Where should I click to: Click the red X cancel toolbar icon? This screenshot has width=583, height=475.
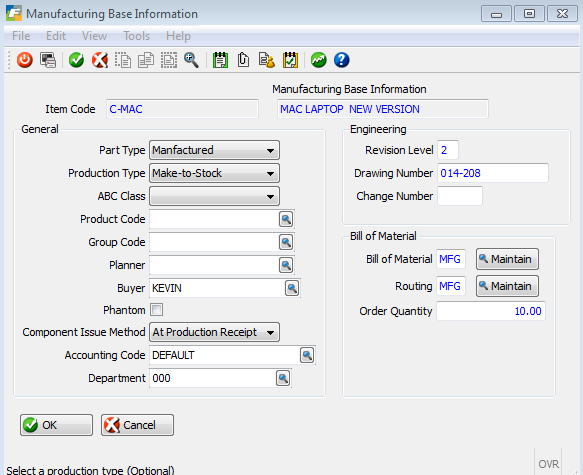100,60
